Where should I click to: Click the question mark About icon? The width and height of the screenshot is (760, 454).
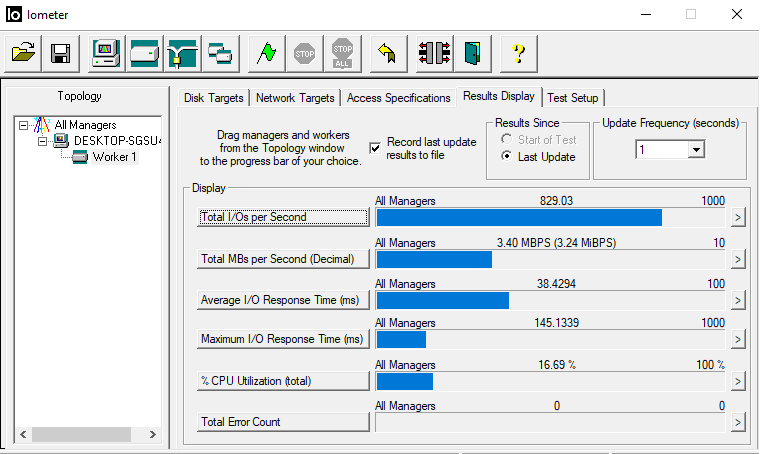tap(518, 54)
